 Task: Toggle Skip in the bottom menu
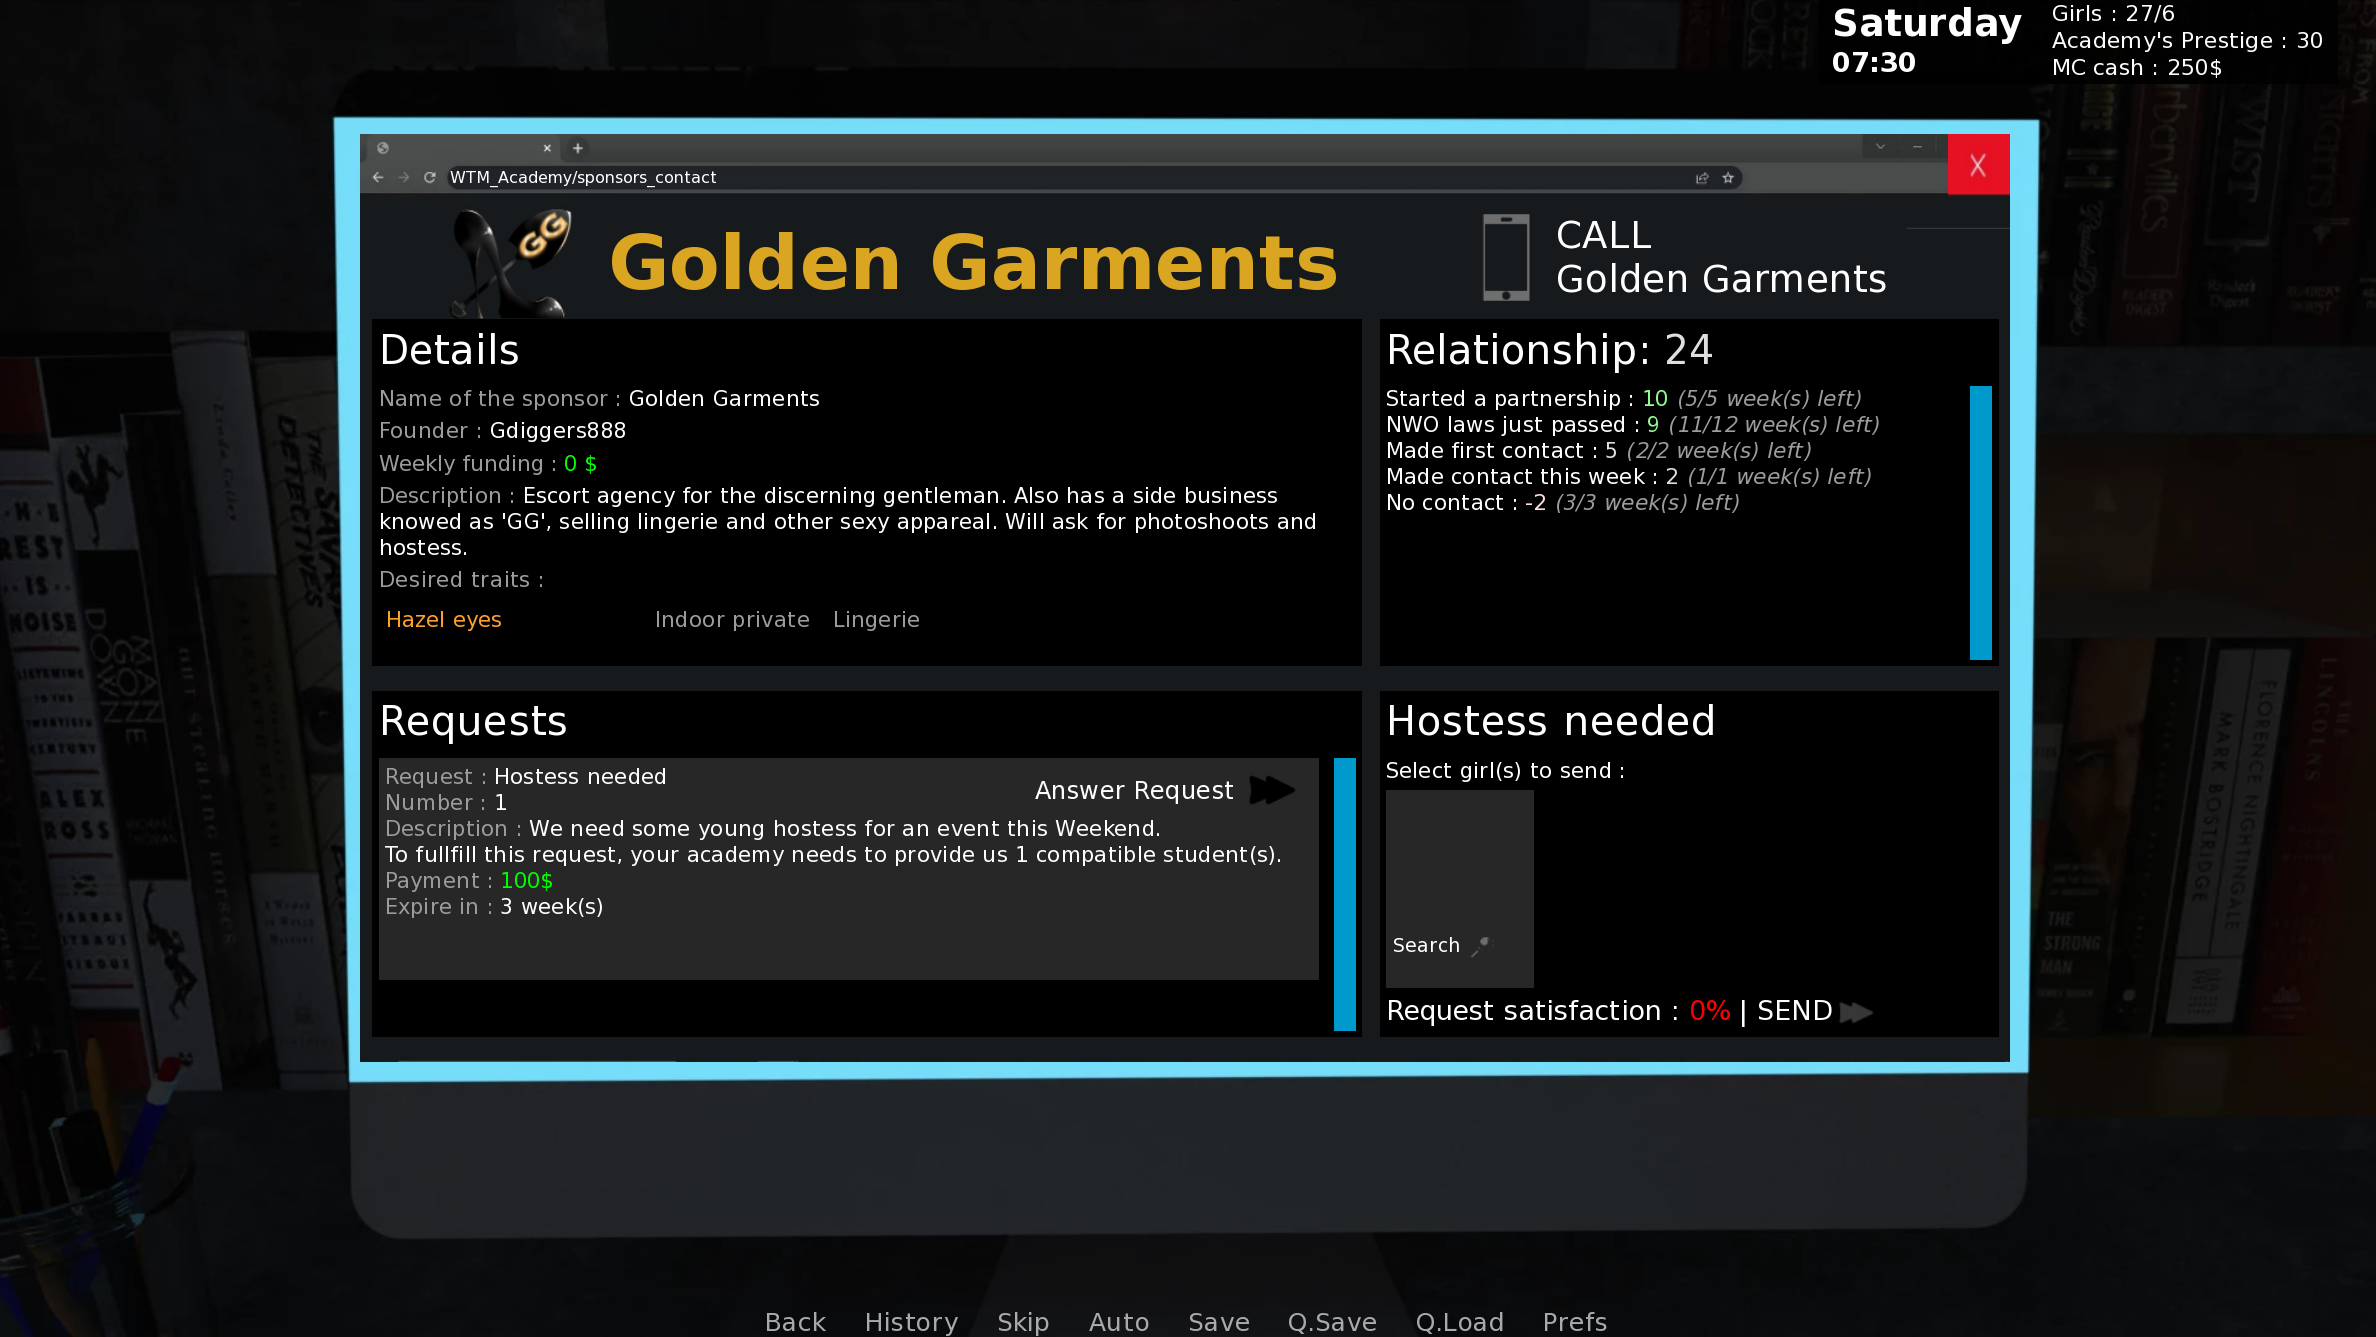coord(1023,1322)
